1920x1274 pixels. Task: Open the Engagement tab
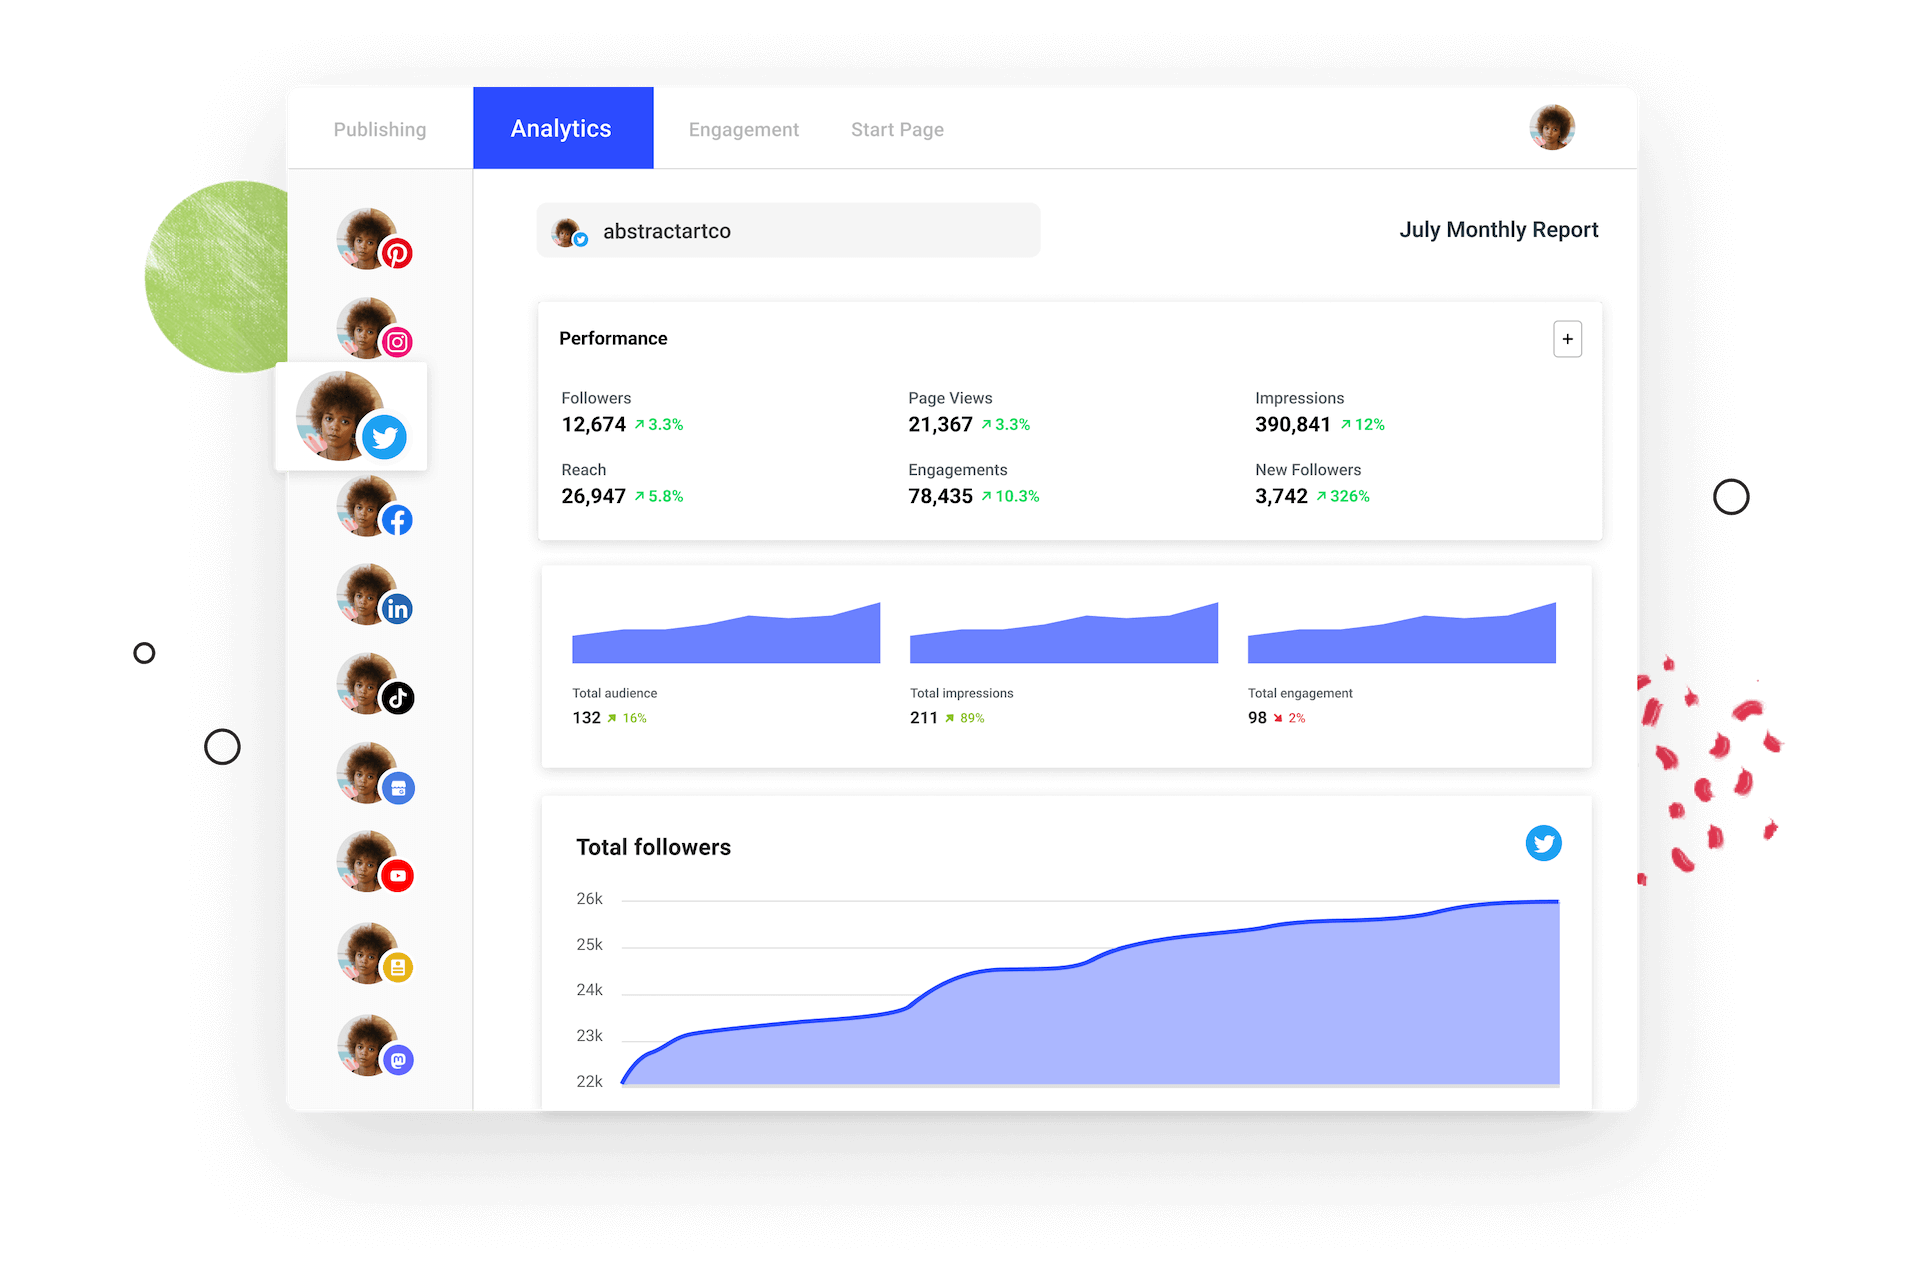pyautogui.click(x=743, y=128)
